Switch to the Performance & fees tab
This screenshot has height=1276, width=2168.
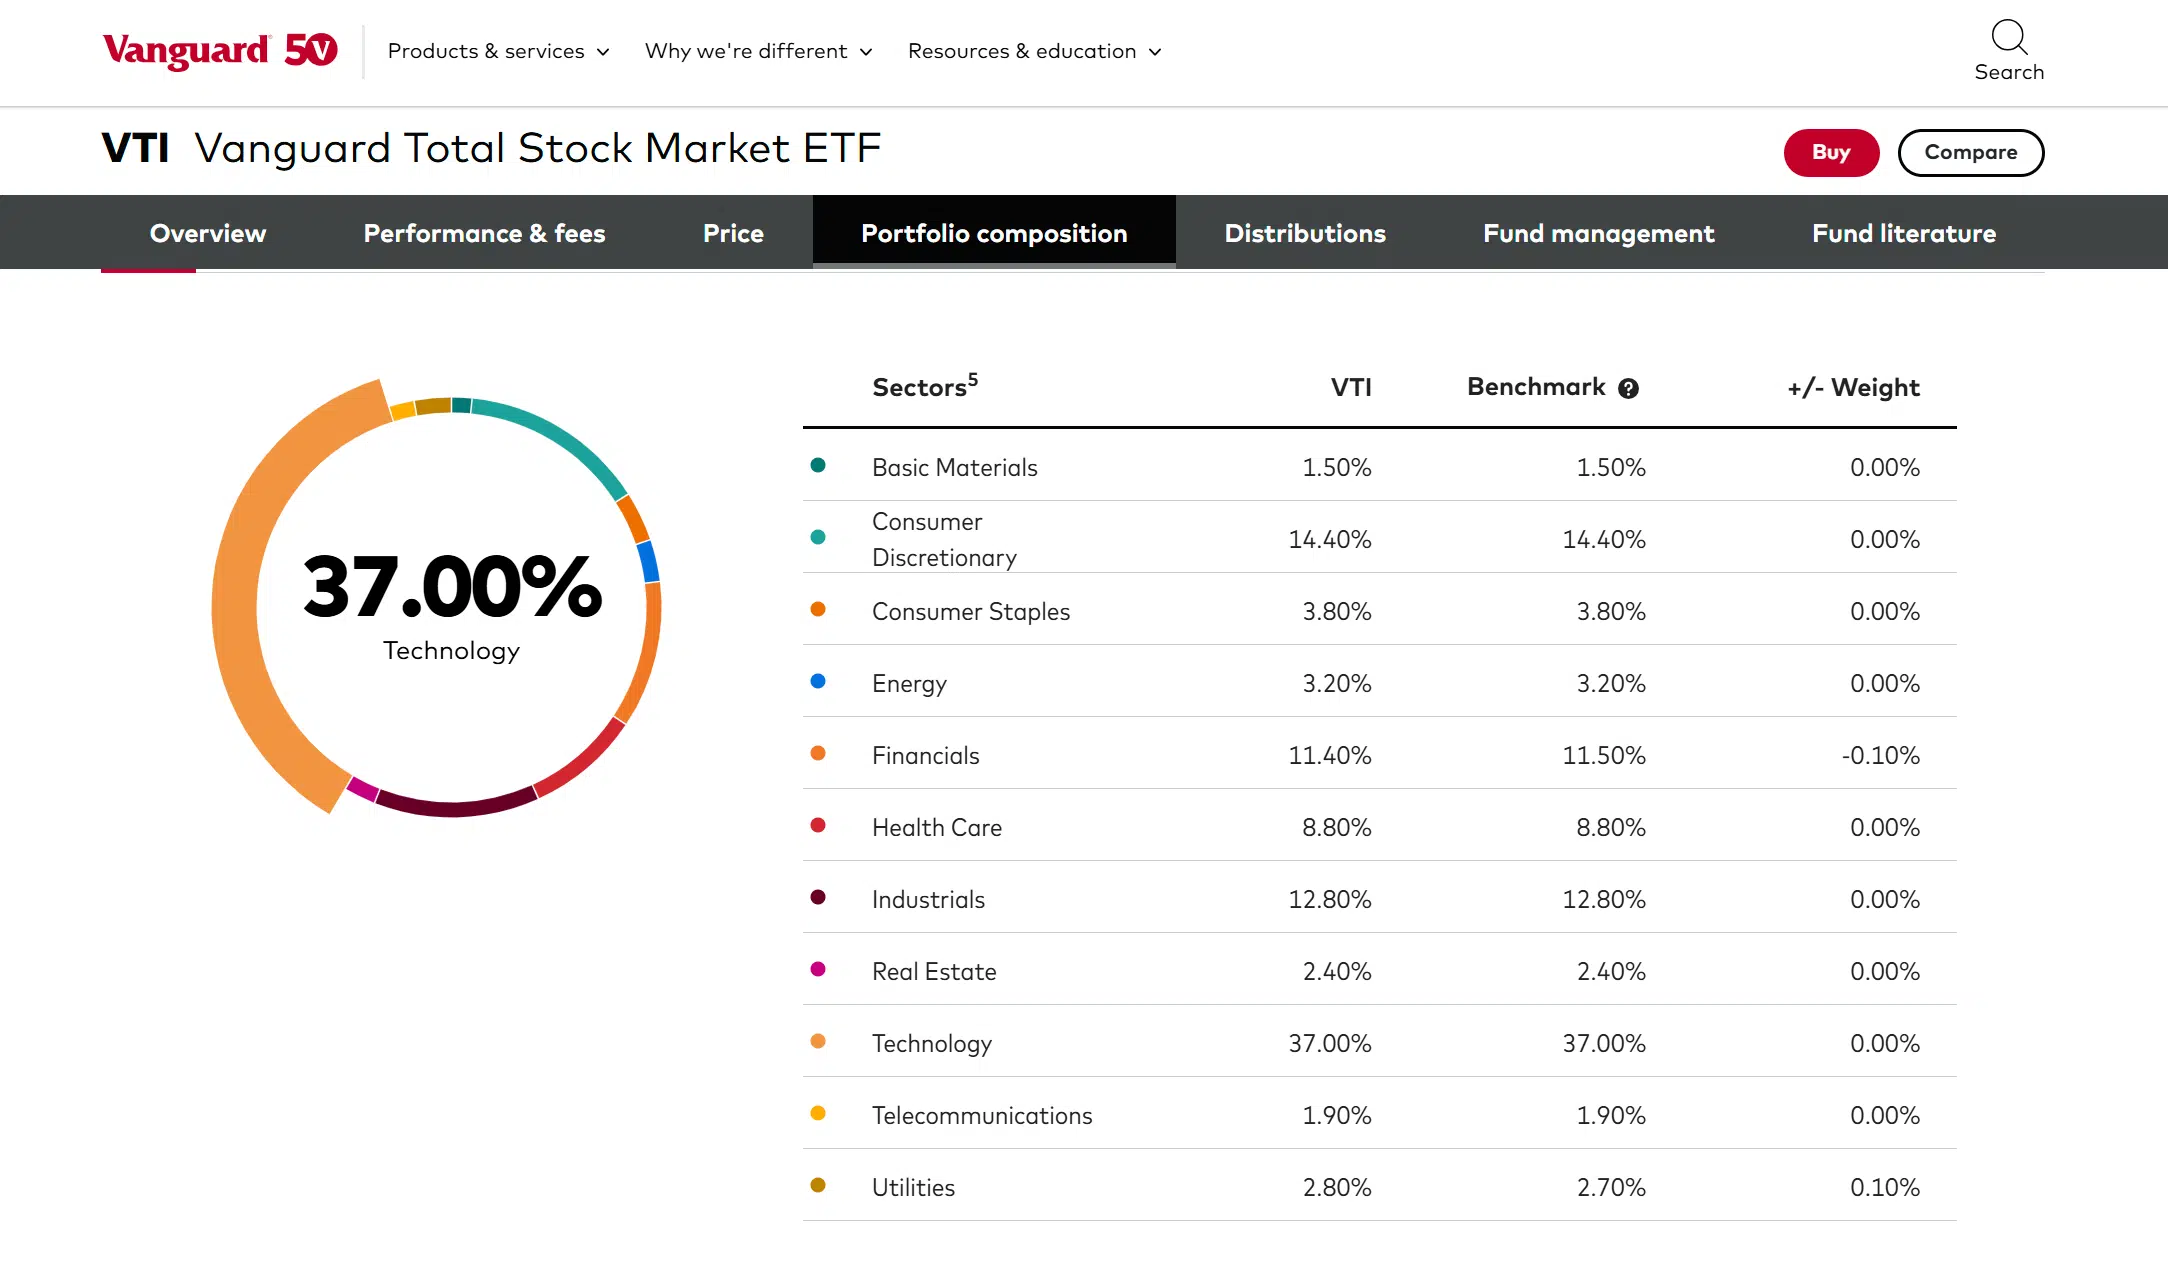[484, 233]
